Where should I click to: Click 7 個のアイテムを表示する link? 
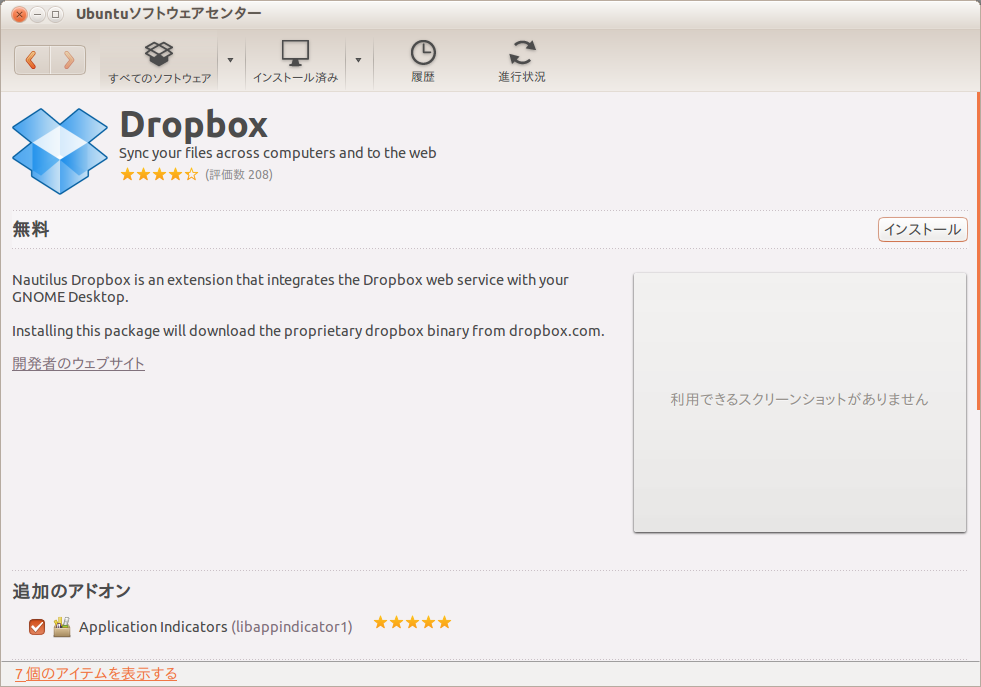(96, 674)
